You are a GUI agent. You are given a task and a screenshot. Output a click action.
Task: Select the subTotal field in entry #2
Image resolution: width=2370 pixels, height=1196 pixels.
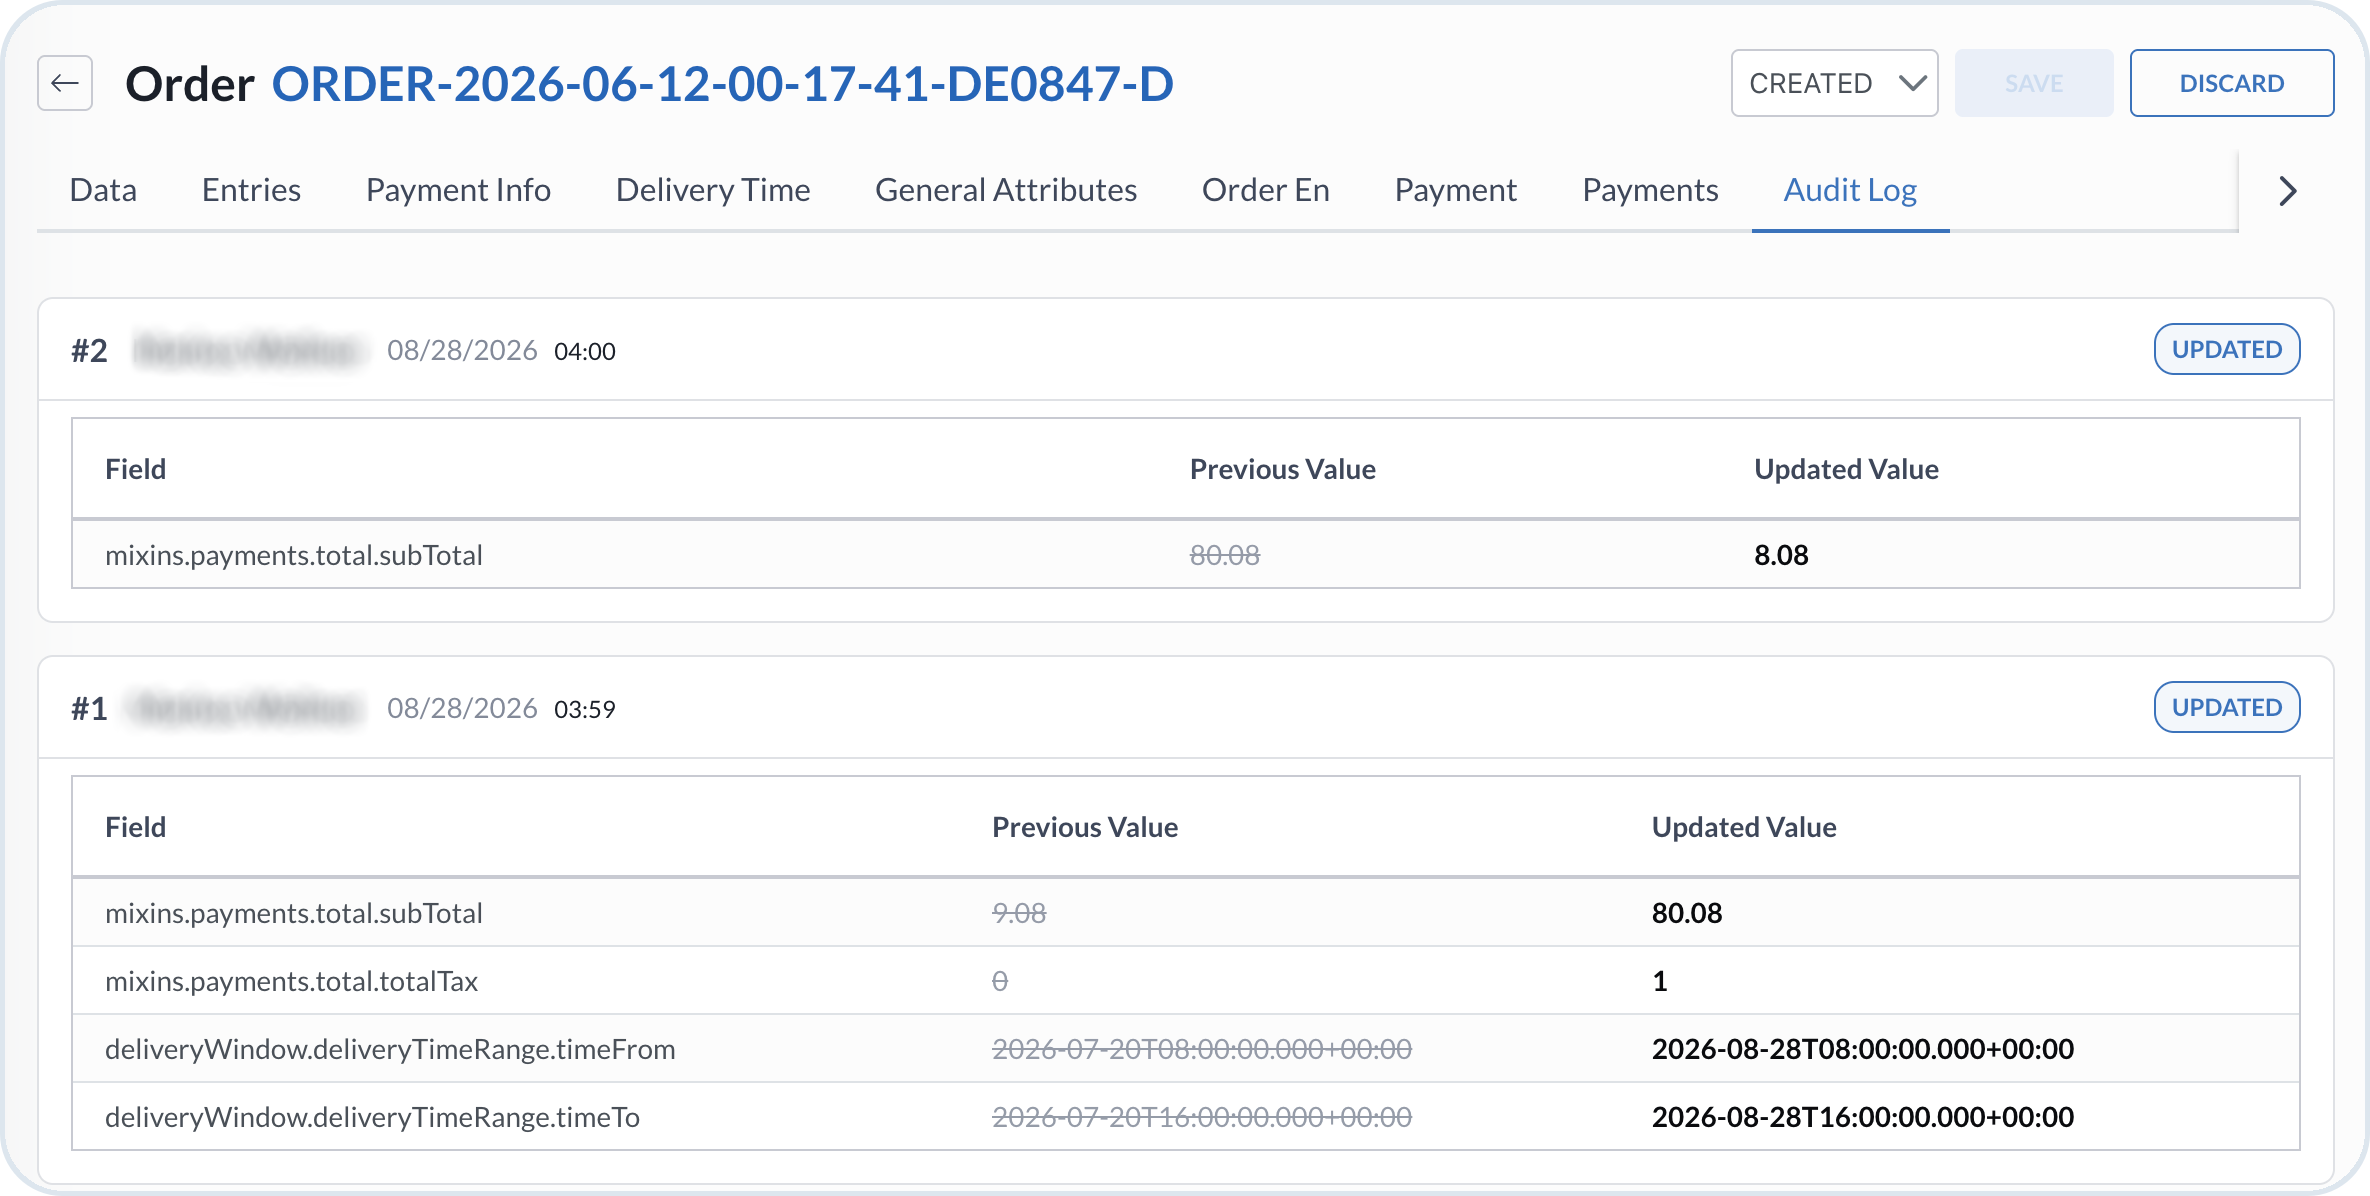[x=294, y=555]
